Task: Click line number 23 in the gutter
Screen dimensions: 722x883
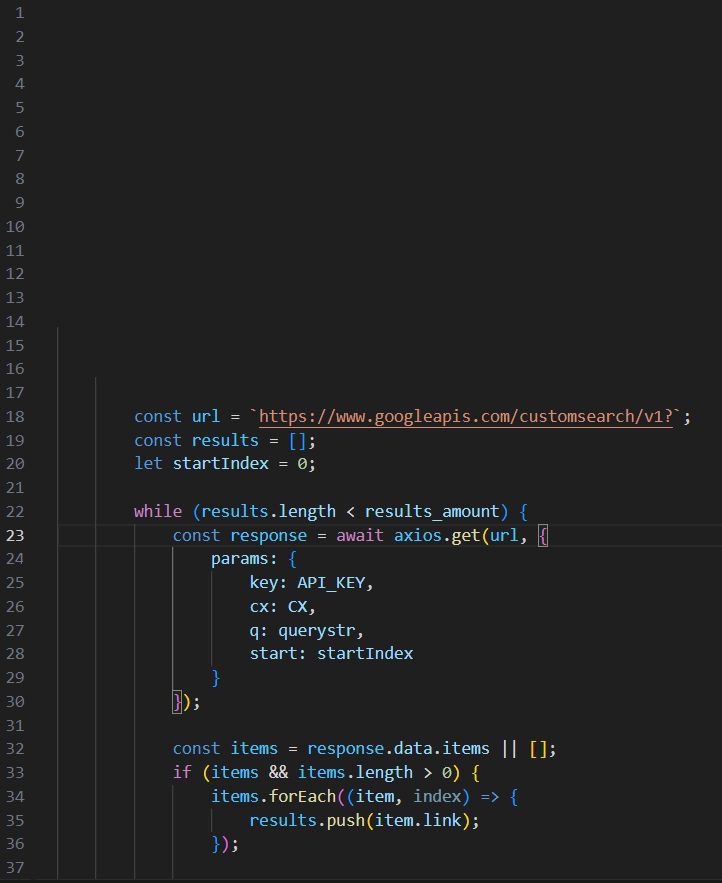Action: click(x=16, y=536)
